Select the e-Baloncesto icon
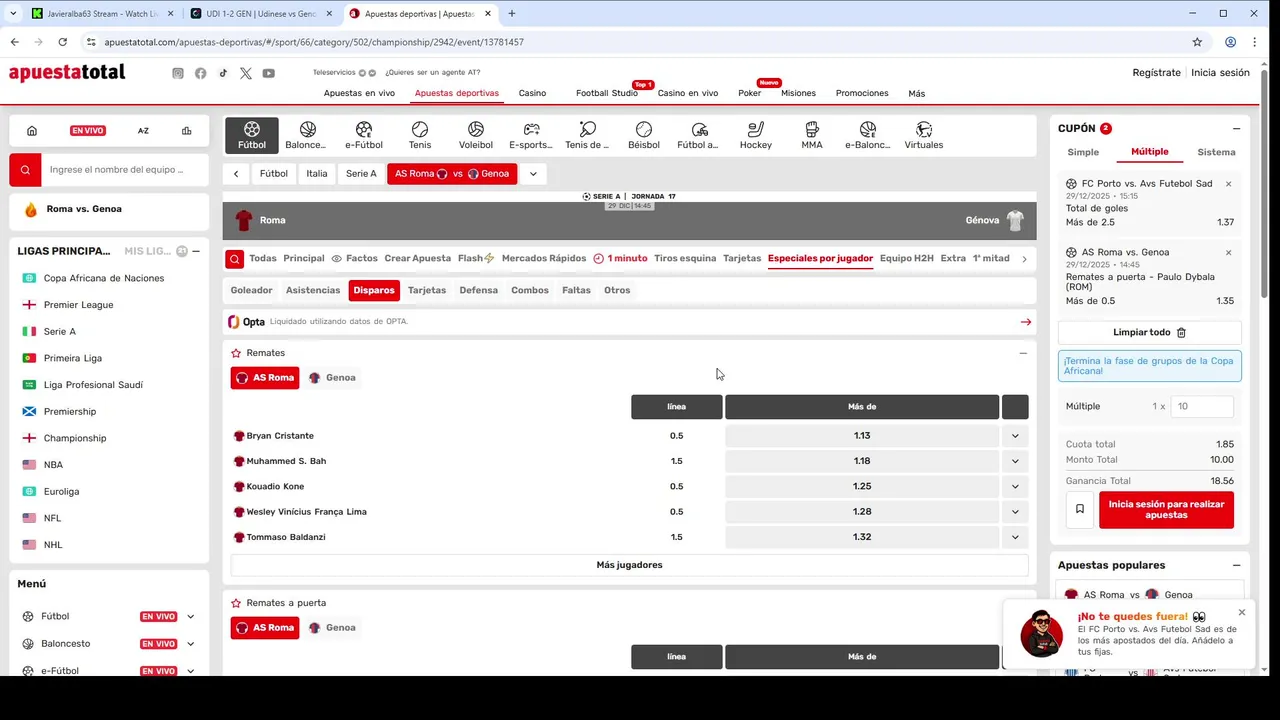Screen dimensions: 1280x720 point(867,135)
